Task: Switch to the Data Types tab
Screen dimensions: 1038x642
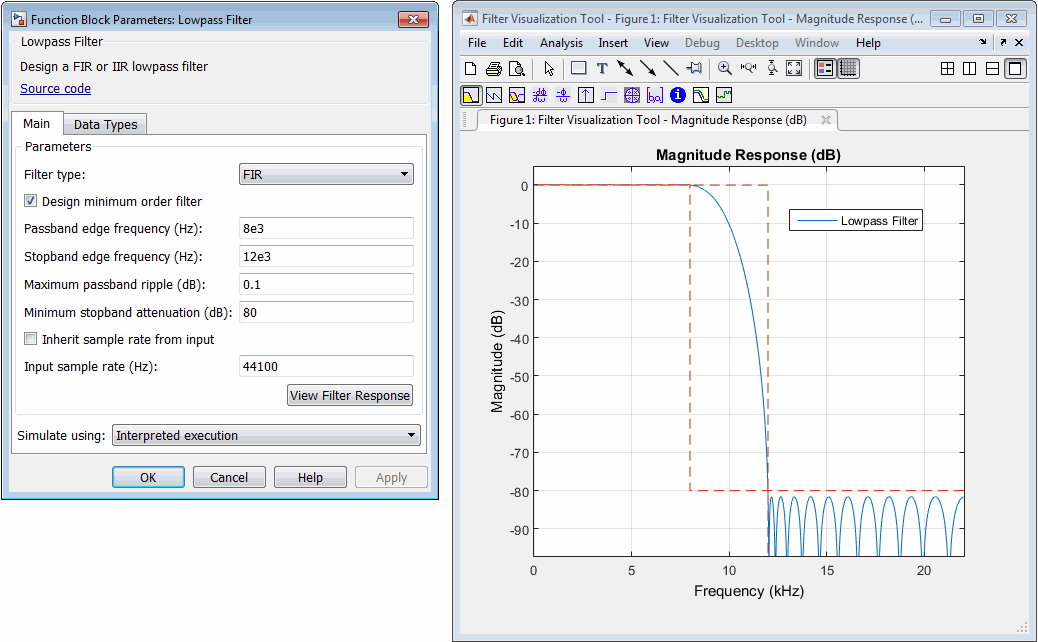Action: click(106, 124)
